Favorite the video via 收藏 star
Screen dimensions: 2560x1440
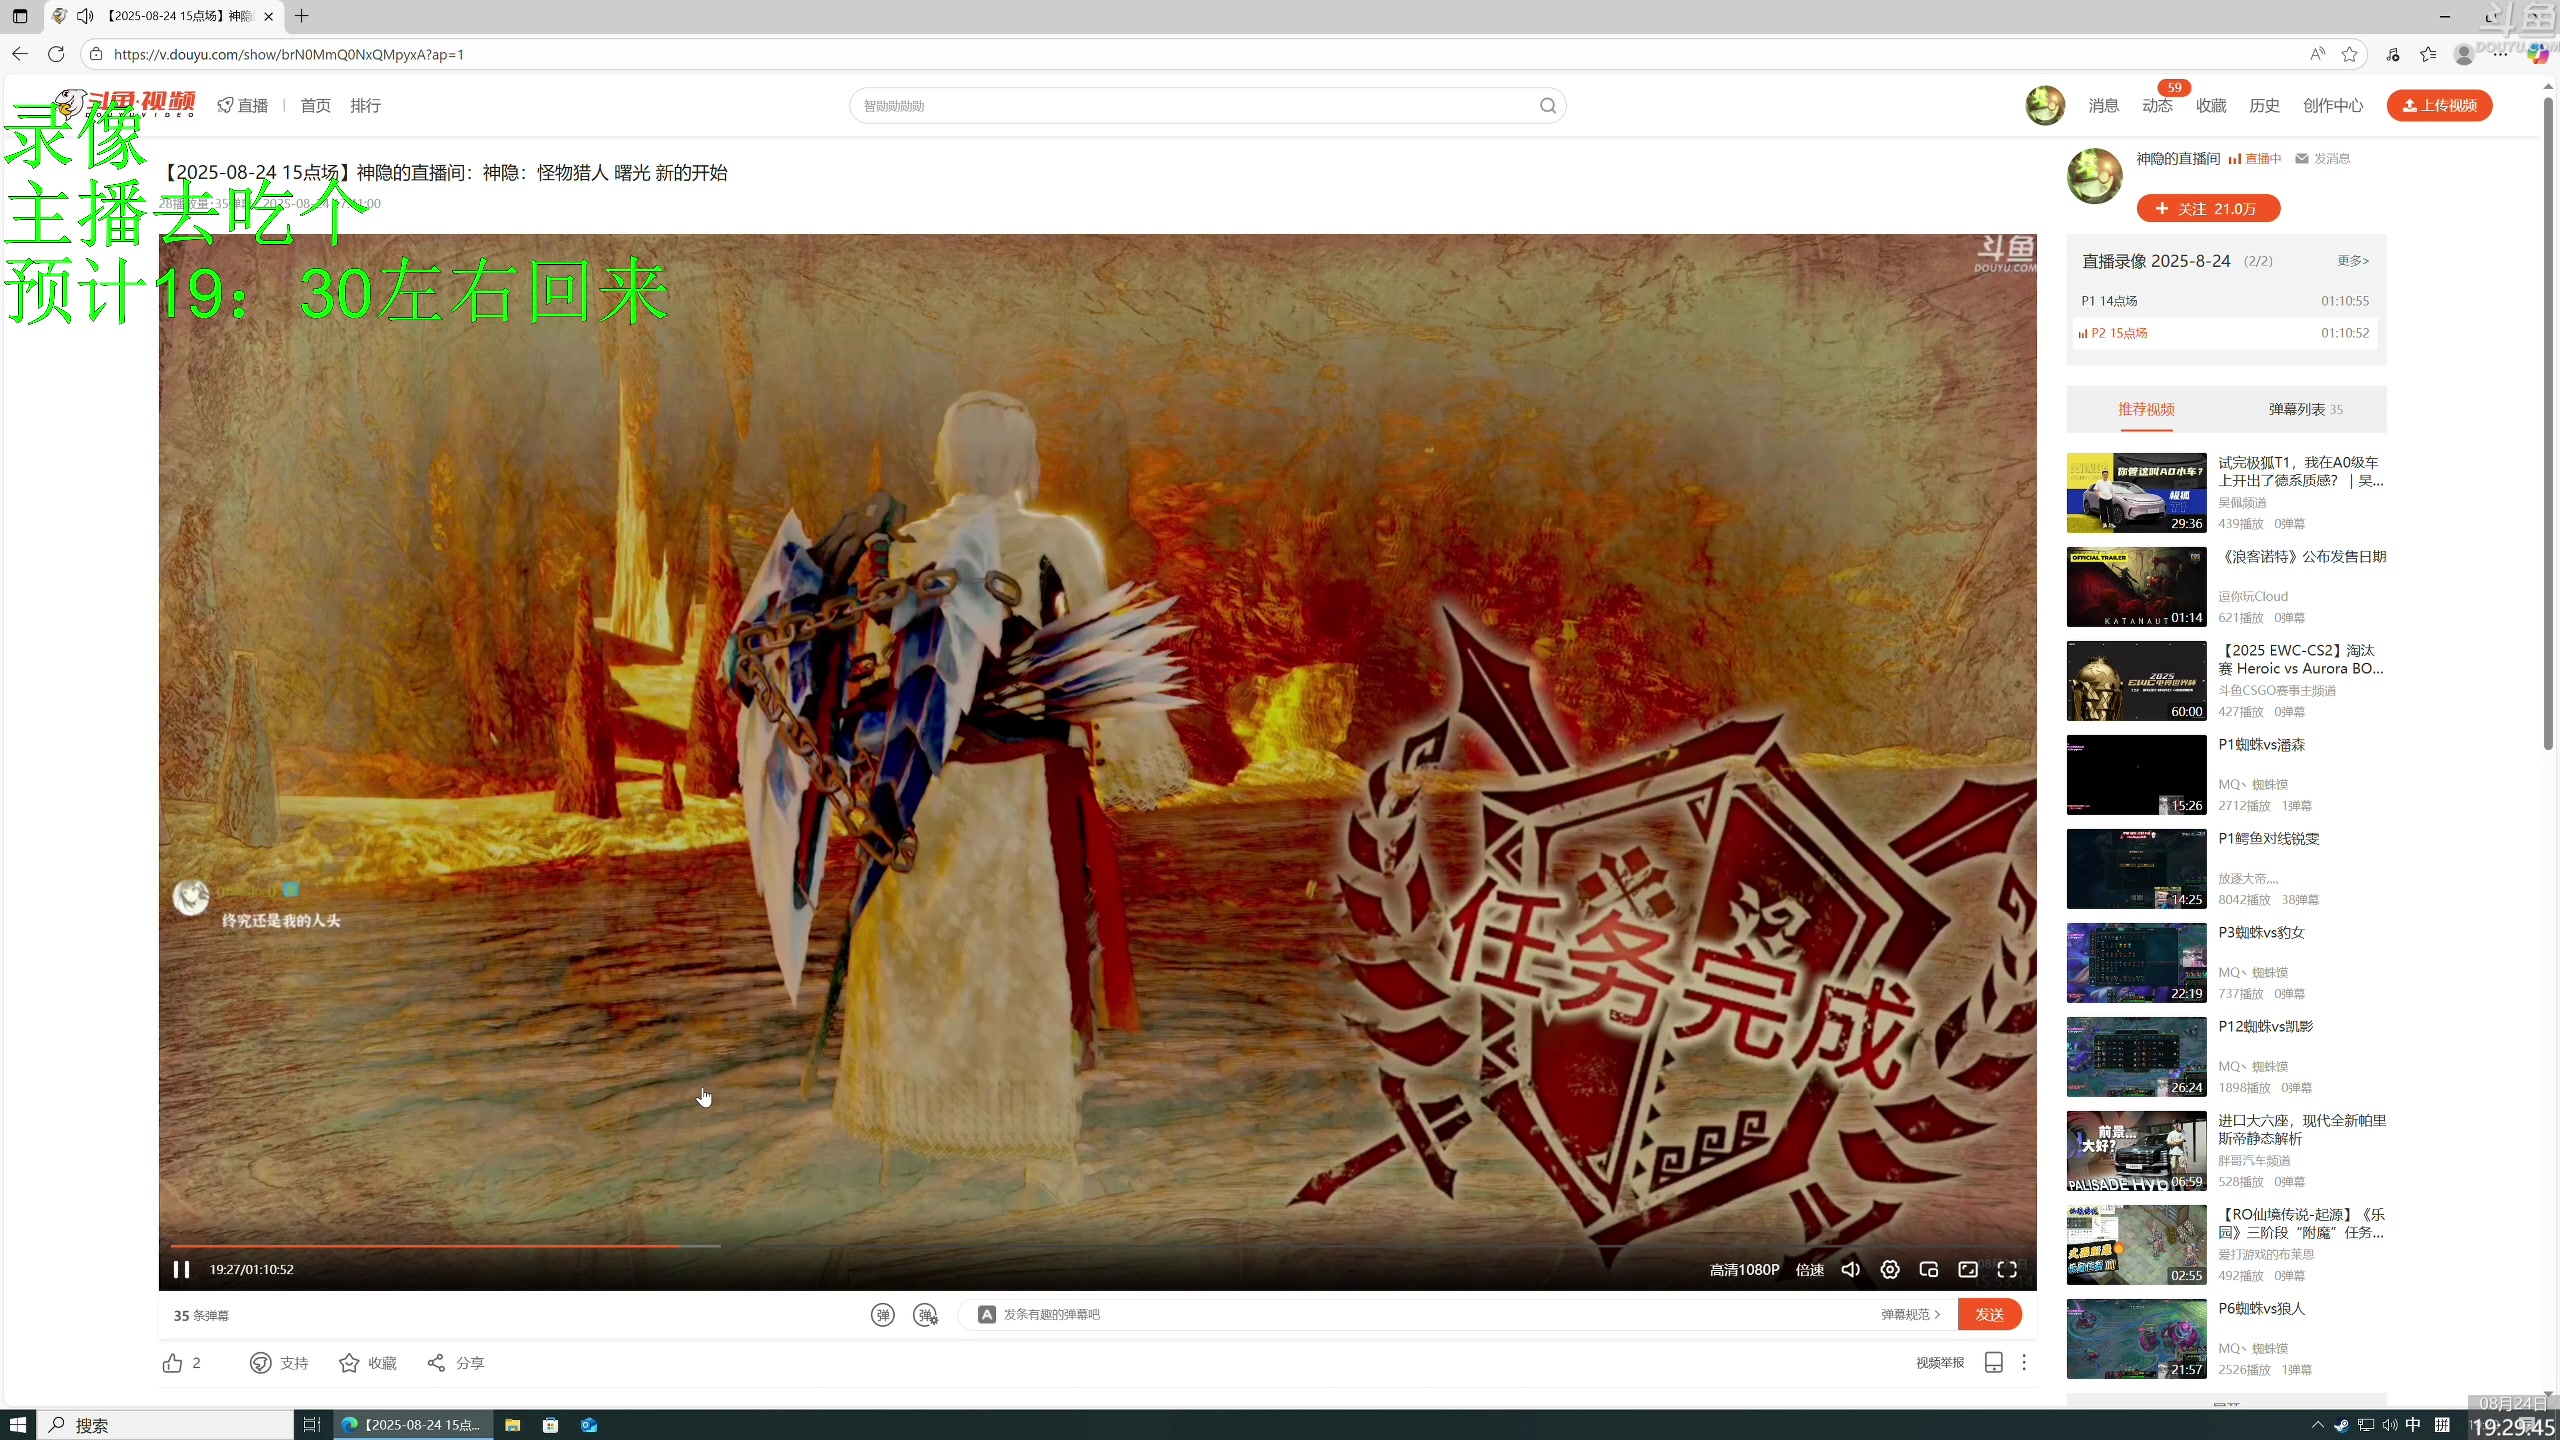point(349,1363)
